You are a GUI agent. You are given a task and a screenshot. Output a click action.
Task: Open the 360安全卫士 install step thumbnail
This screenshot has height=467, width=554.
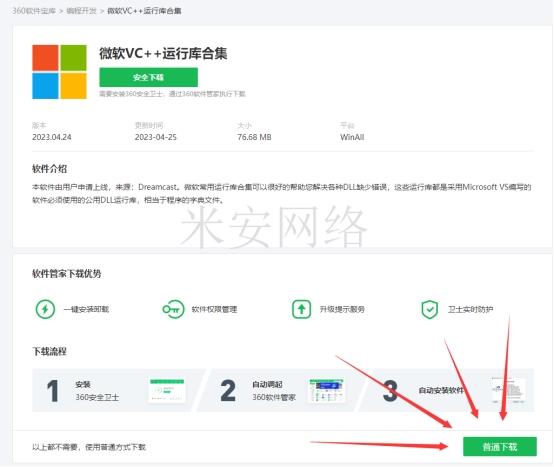(x=167, y=391)
